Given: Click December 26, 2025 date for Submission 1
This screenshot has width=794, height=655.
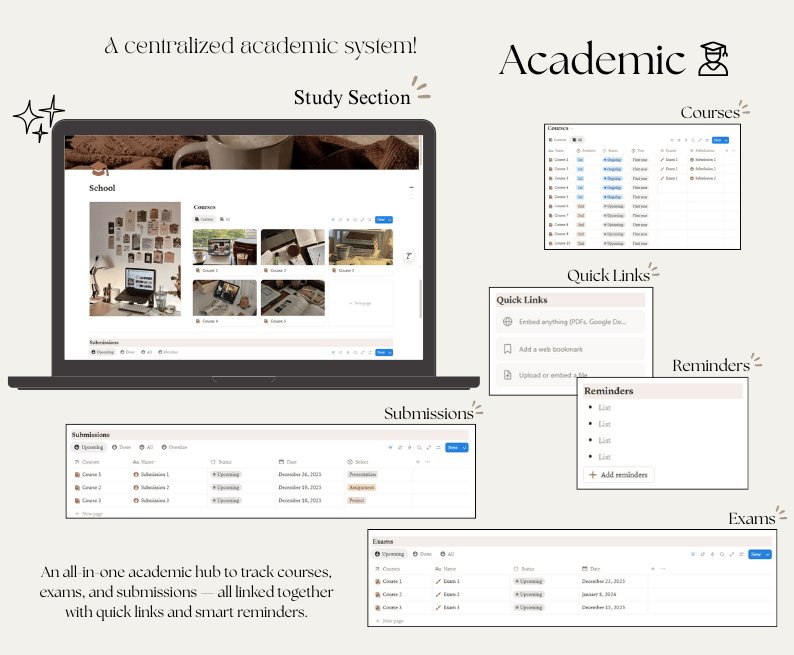Looking at the screenshot, I should (x=300, y=474).
